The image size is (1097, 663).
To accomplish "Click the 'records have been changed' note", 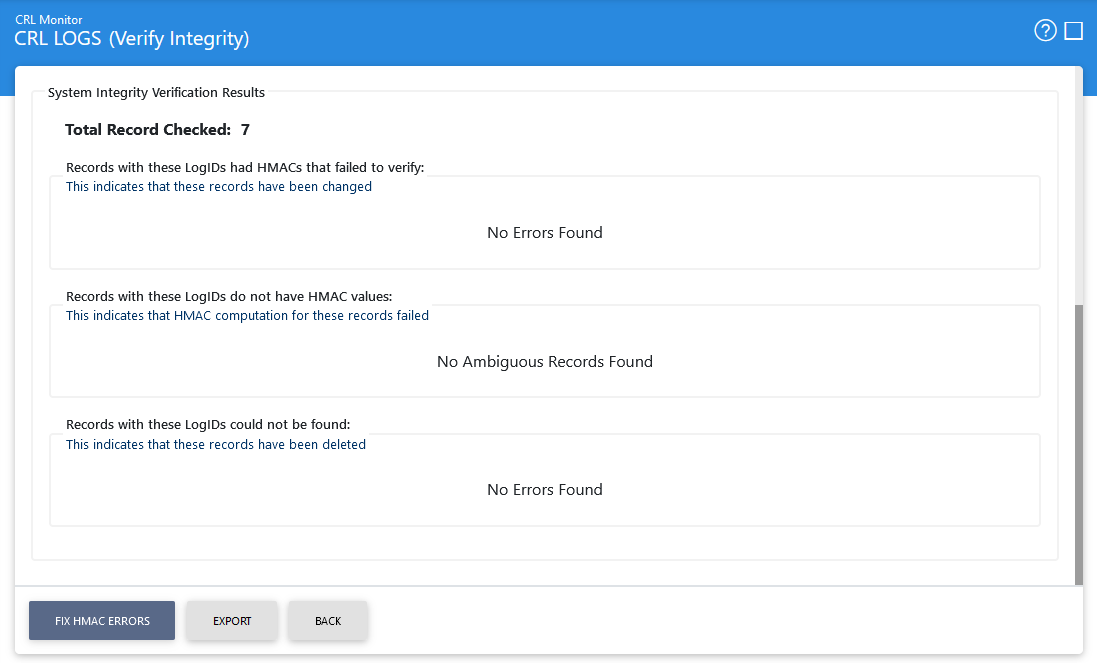I will click(219, 187).
